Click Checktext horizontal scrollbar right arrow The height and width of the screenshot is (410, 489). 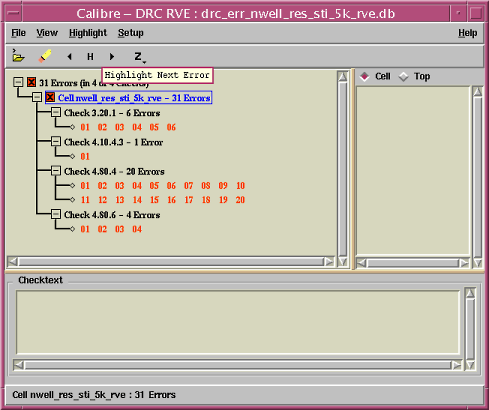[x=457, y=365]
